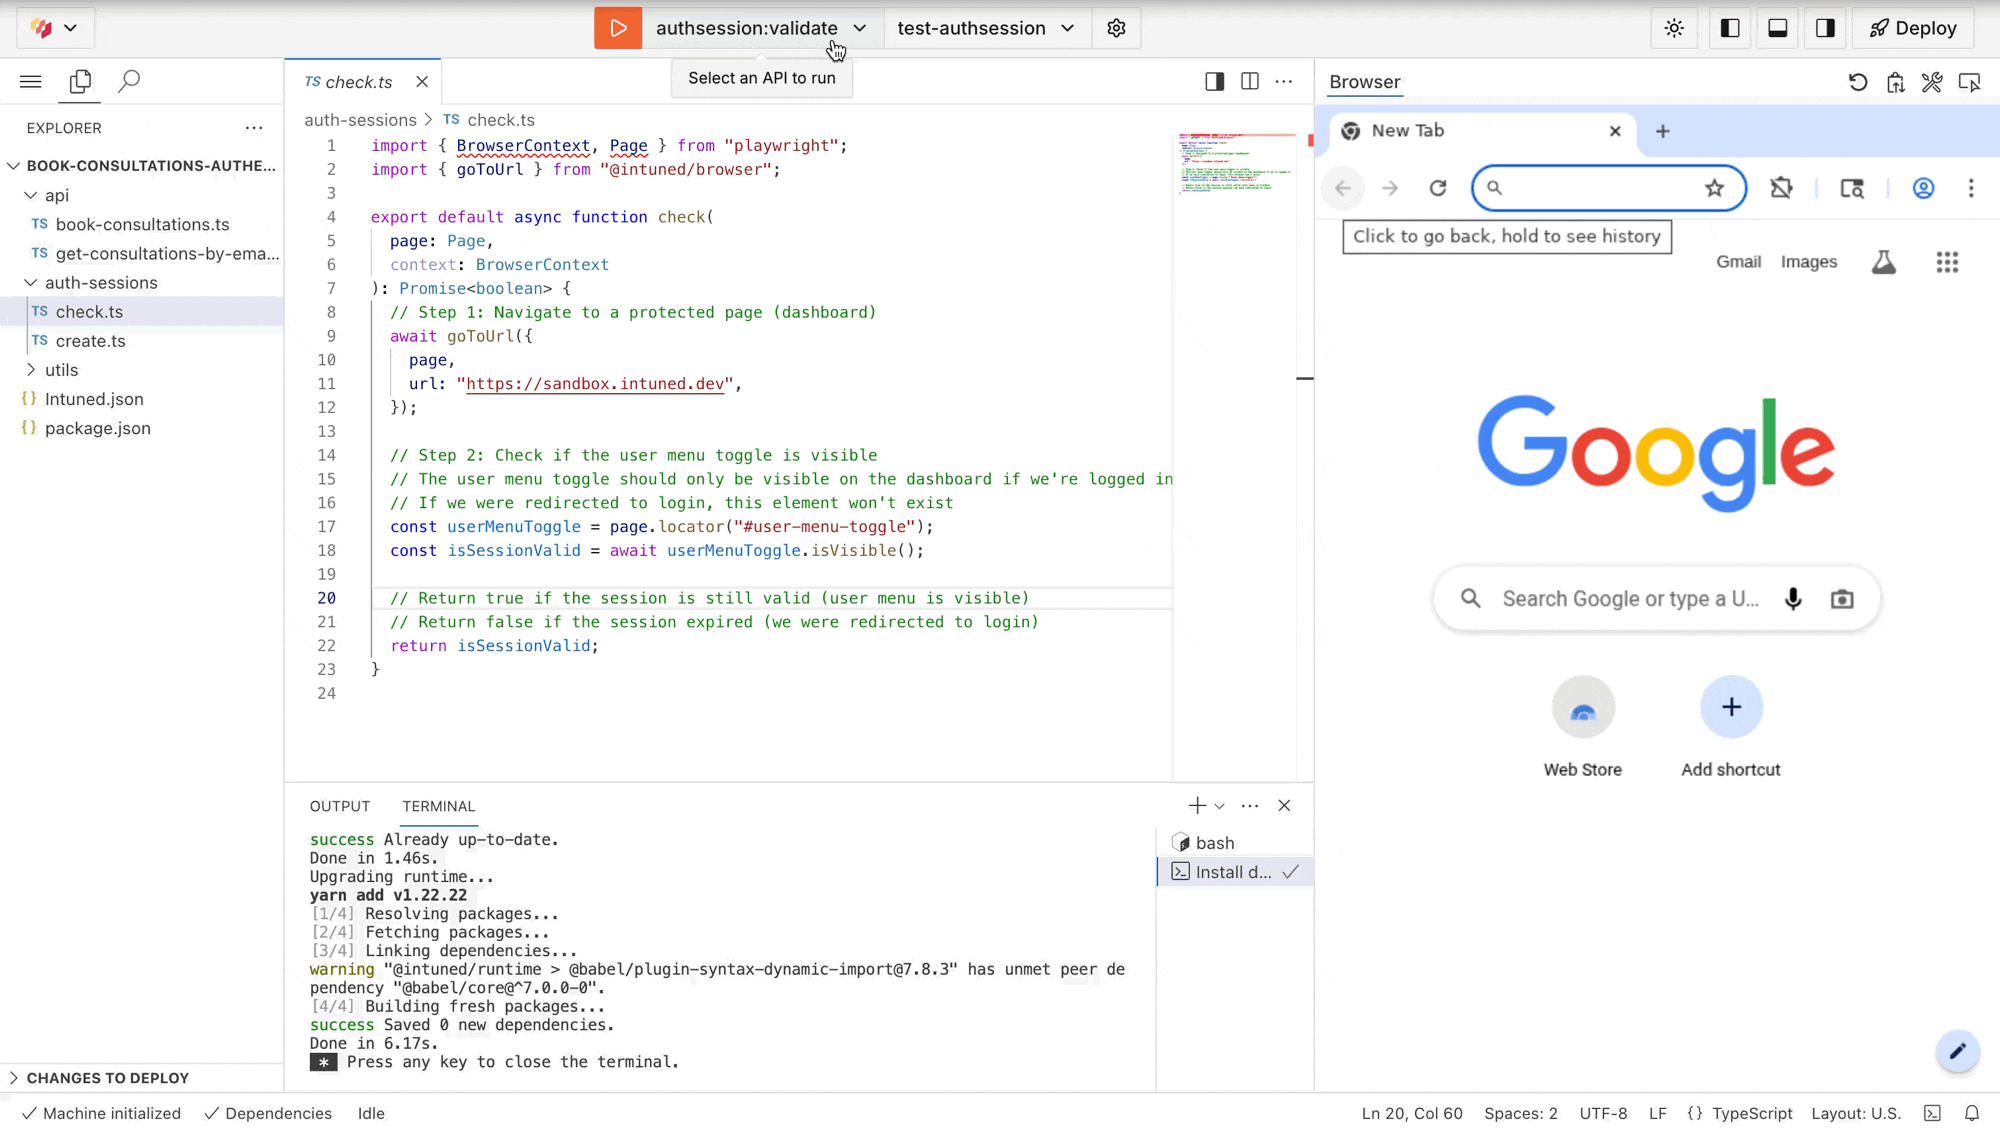Screen dimensions: 2000x1133
Task: Open the browser tools wrench icon
Action: pyautogui.click(x=1932, y=82)
